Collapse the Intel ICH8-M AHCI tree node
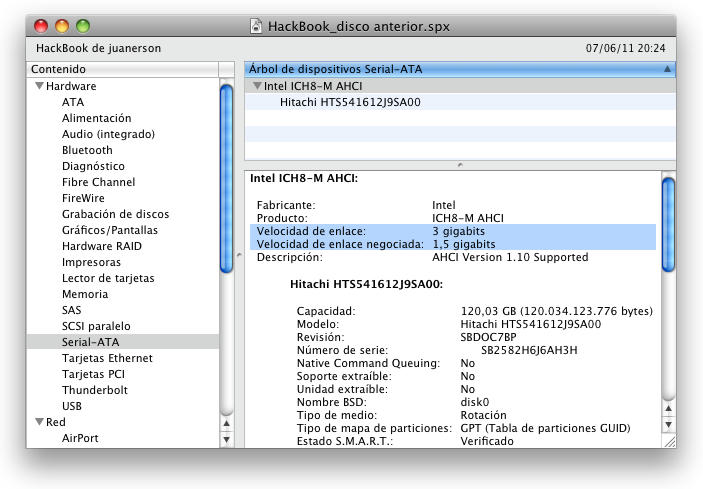This screenshot has width=703, height=489. (x=257, y=86)
